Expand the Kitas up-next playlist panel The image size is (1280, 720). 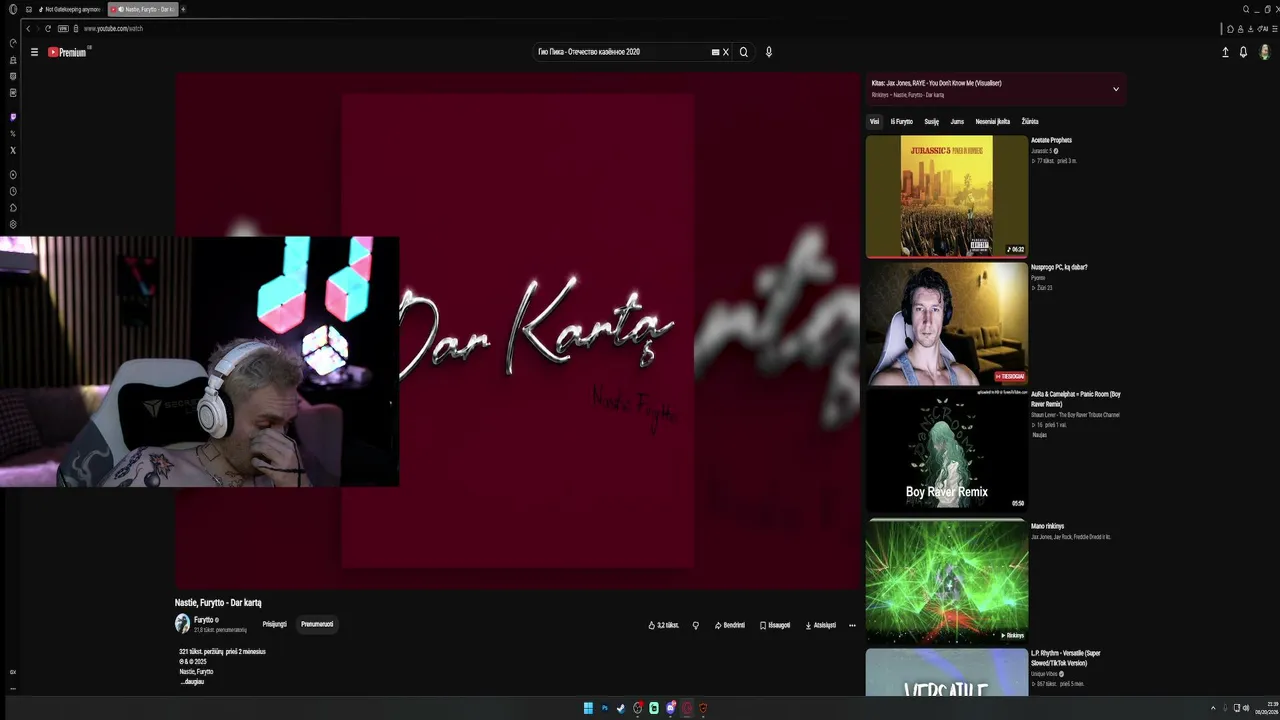click(x=1116, y=89)
